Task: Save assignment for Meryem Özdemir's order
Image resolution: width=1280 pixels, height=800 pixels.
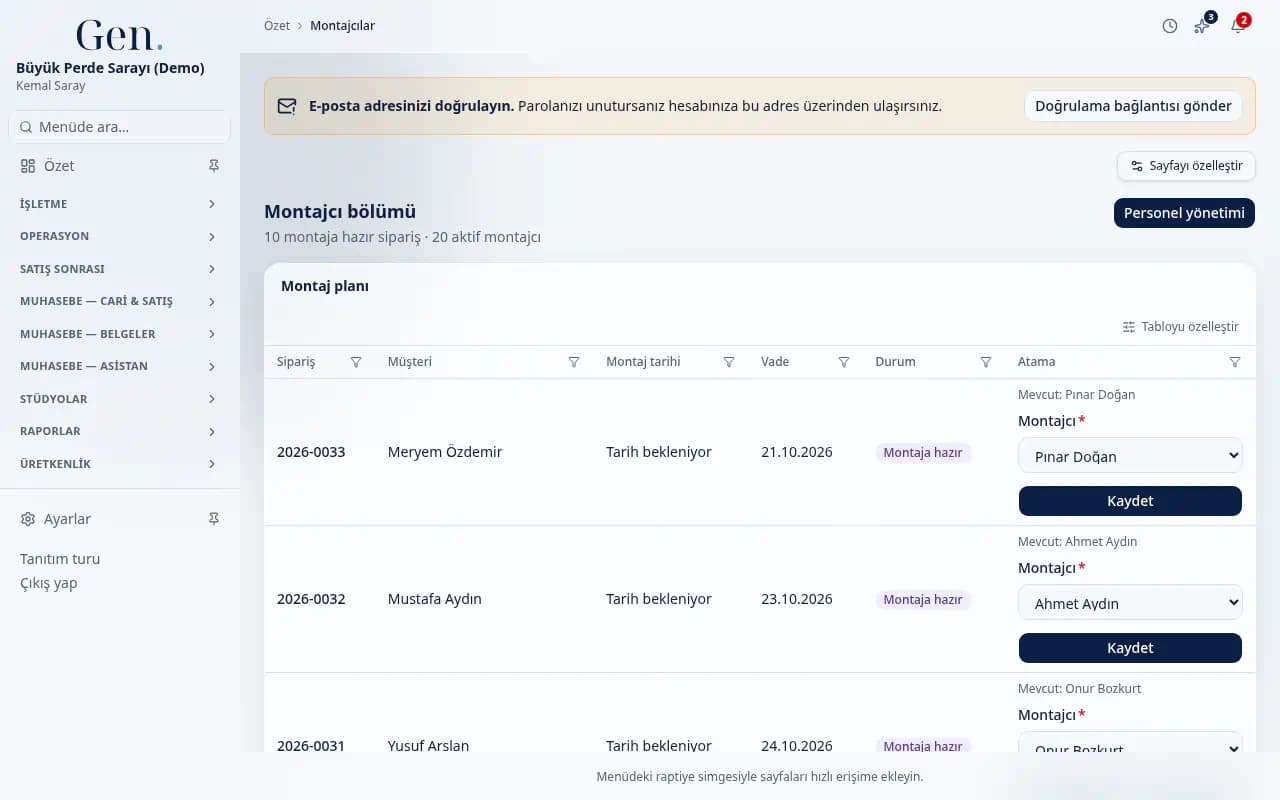Action: [1130, 501]
